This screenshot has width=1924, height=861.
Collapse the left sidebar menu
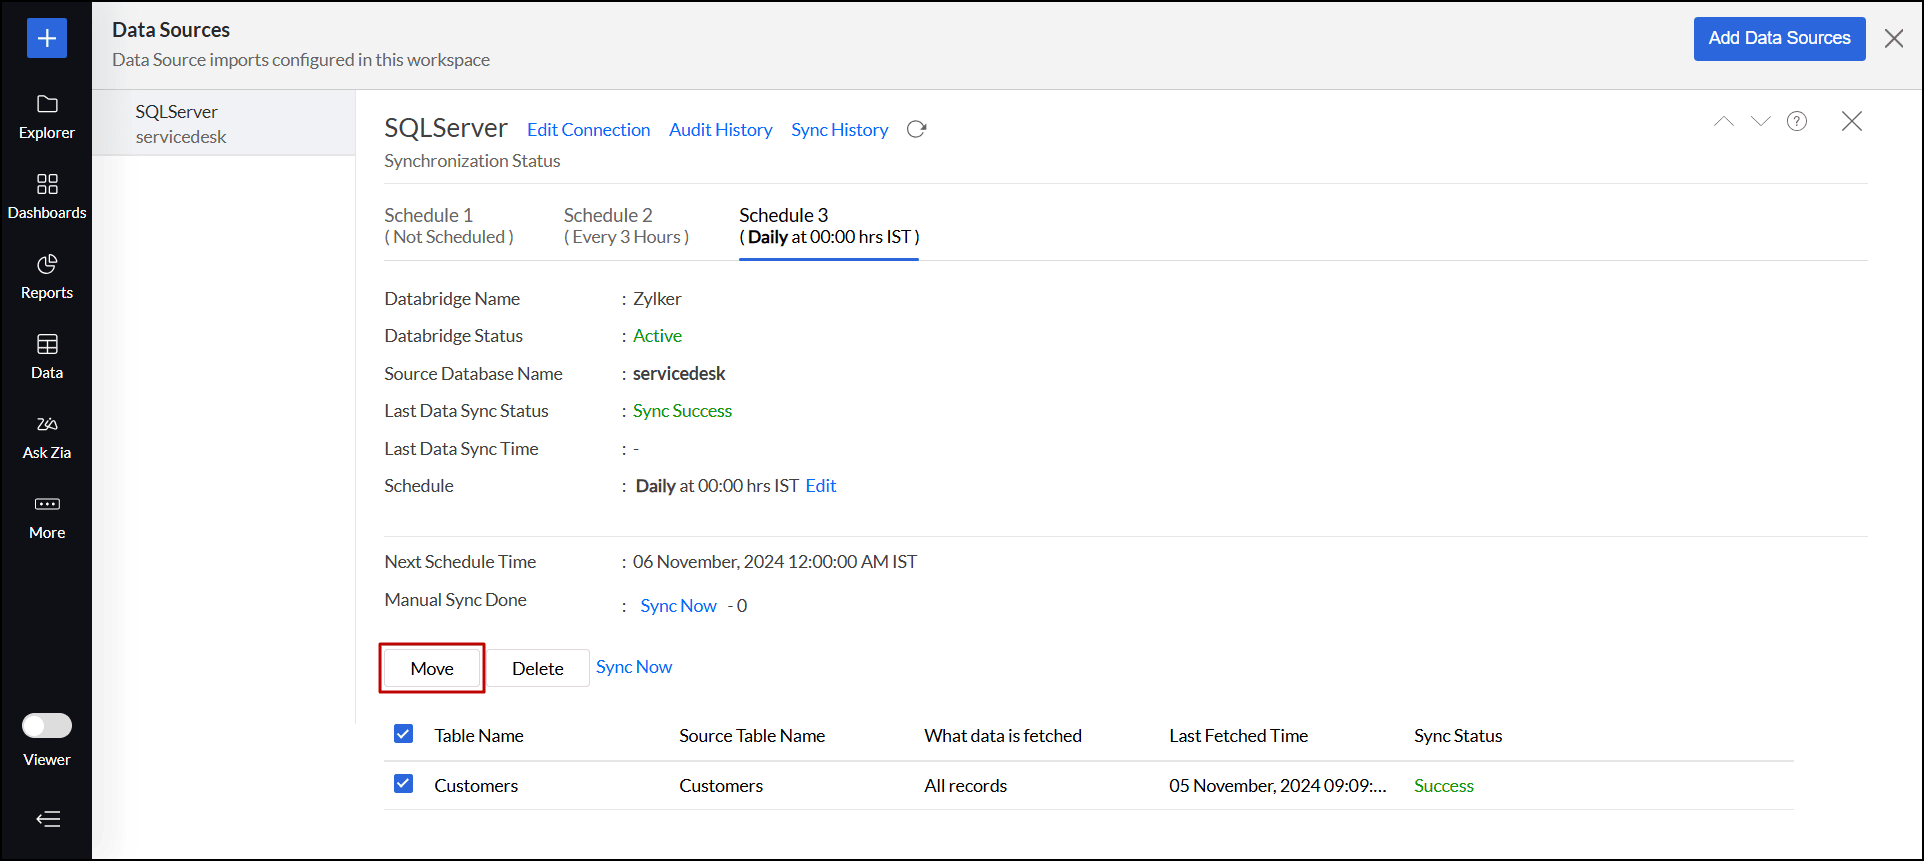click(x=47, y=819)
